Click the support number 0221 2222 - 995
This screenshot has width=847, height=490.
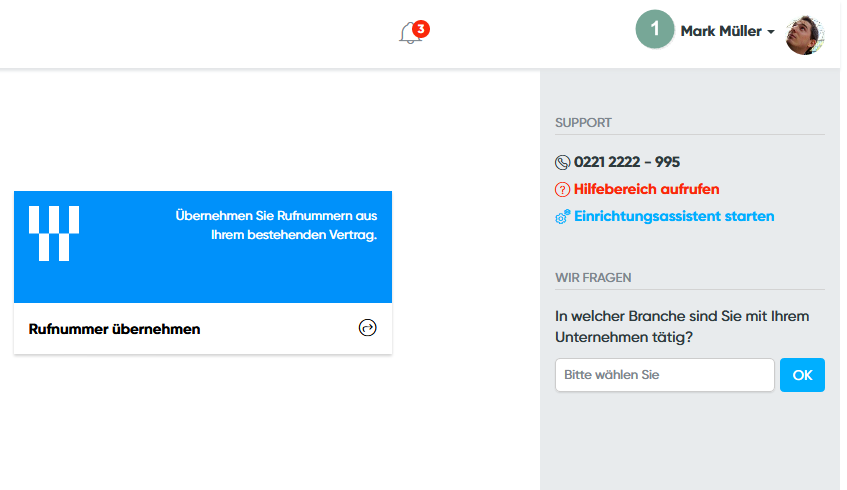pos(627,162)
